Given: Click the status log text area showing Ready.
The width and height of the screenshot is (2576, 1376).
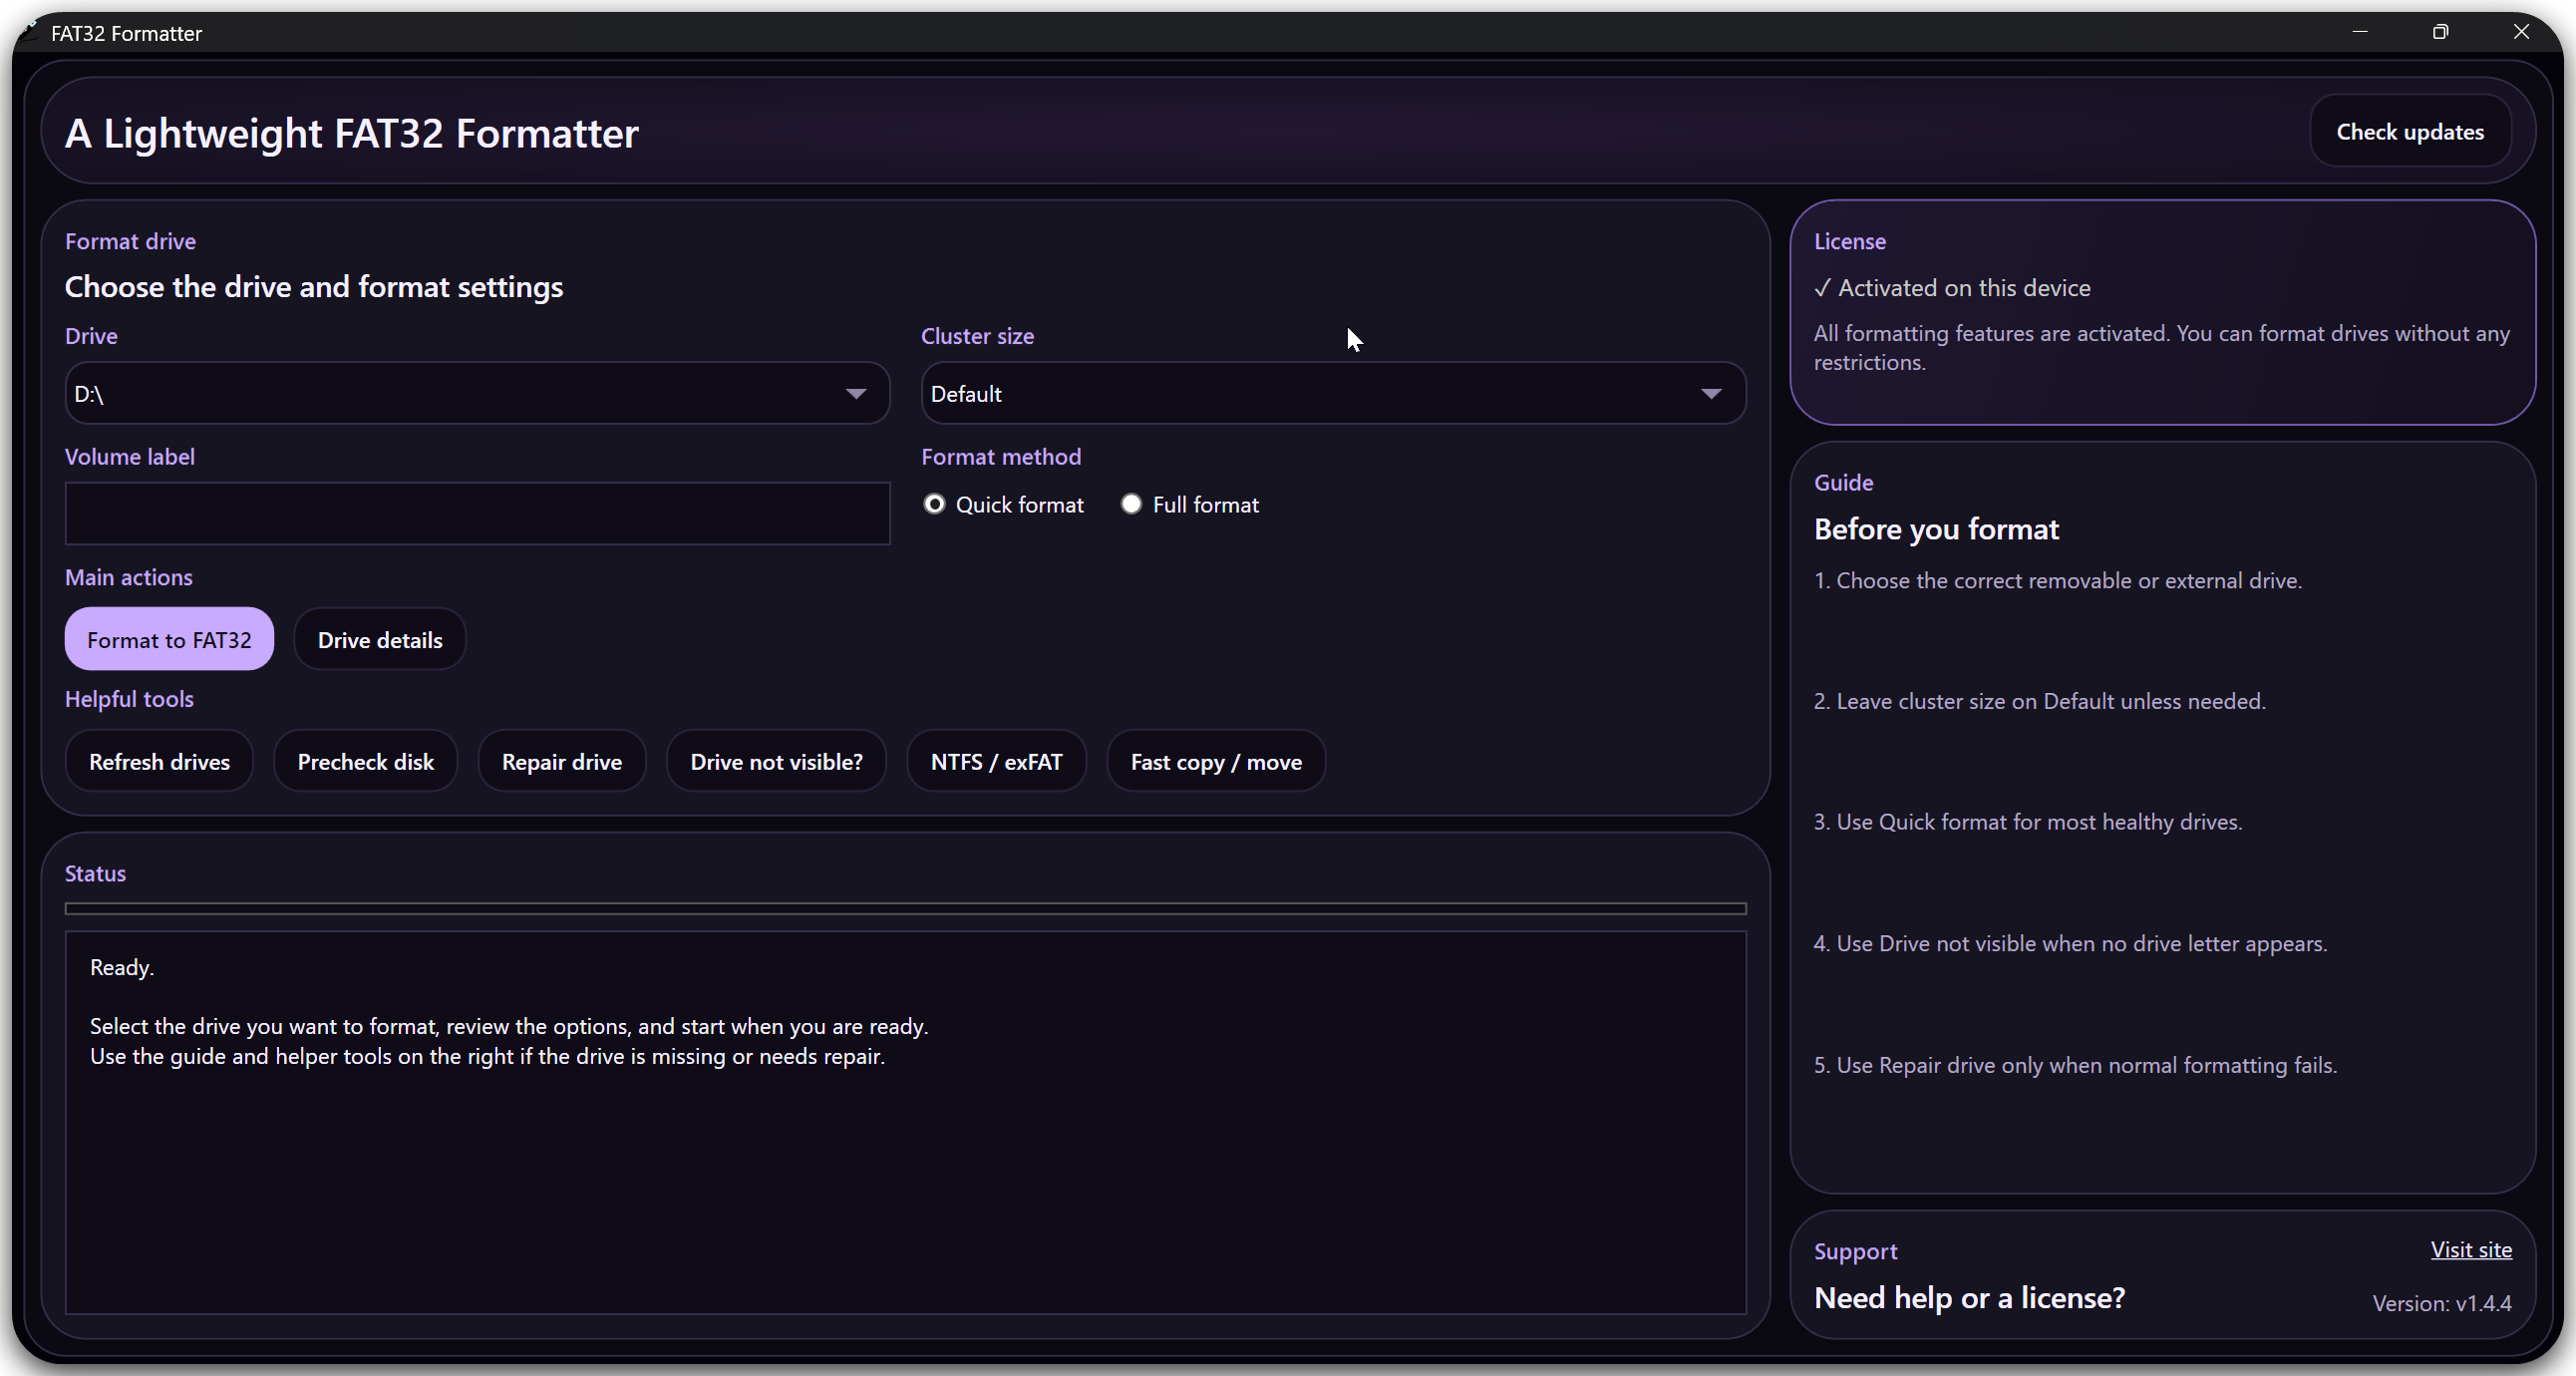Looking at the screenshot, I should point(906,1123).
